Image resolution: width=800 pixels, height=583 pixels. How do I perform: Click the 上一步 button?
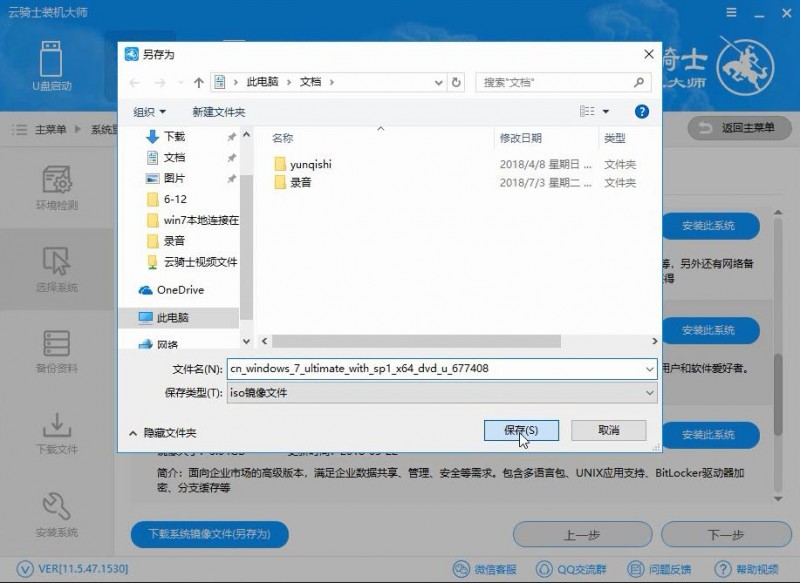(582, 535)
